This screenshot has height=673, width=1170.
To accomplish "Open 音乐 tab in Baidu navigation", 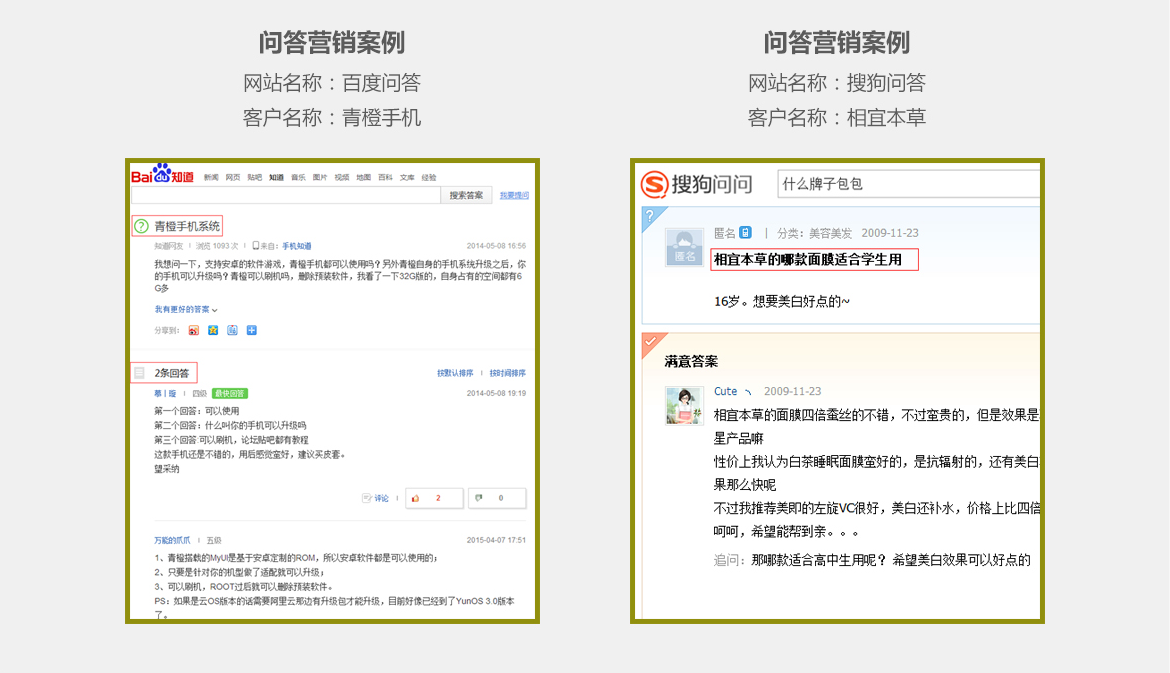I will tap(298, 178).
